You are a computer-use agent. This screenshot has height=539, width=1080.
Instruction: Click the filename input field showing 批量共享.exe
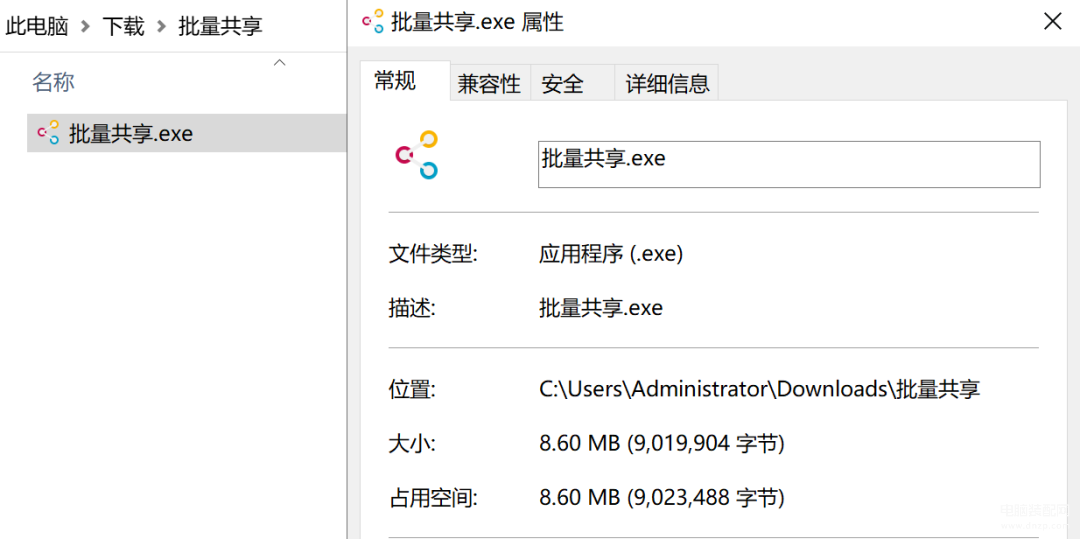point(789,165)
